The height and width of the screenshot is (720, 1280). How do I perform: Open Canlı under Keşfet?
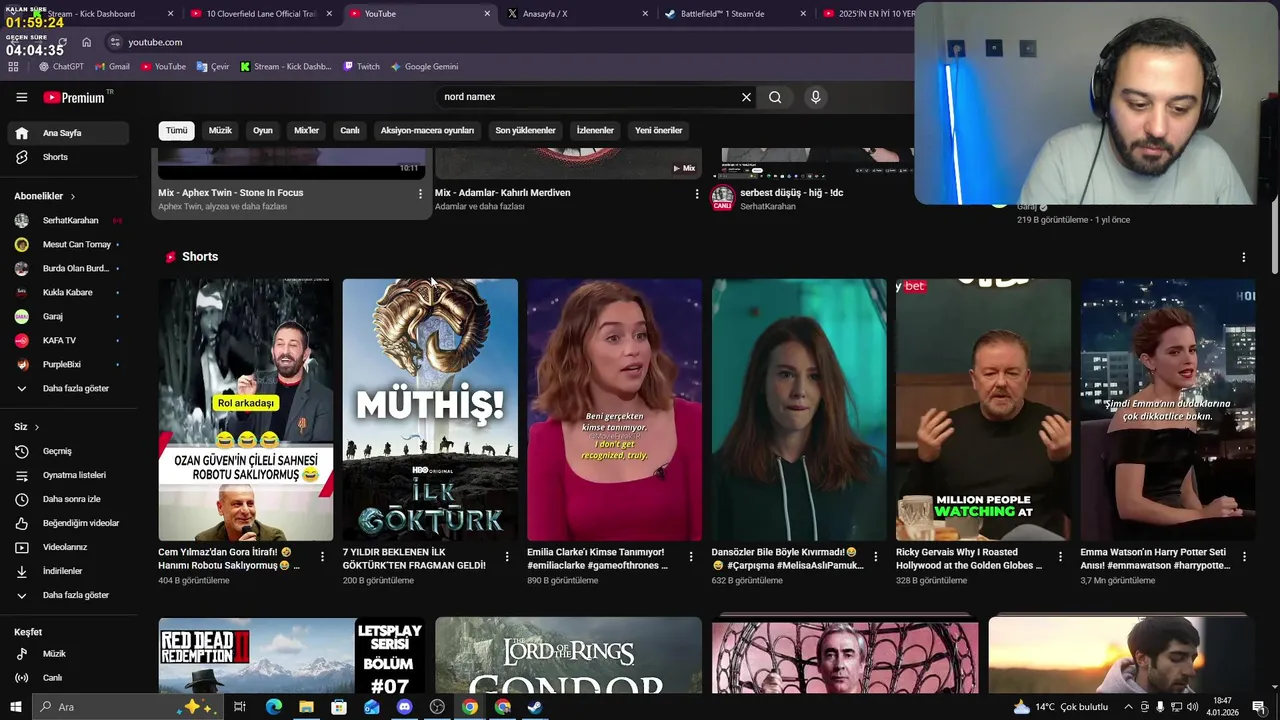[x=68, y=678]
